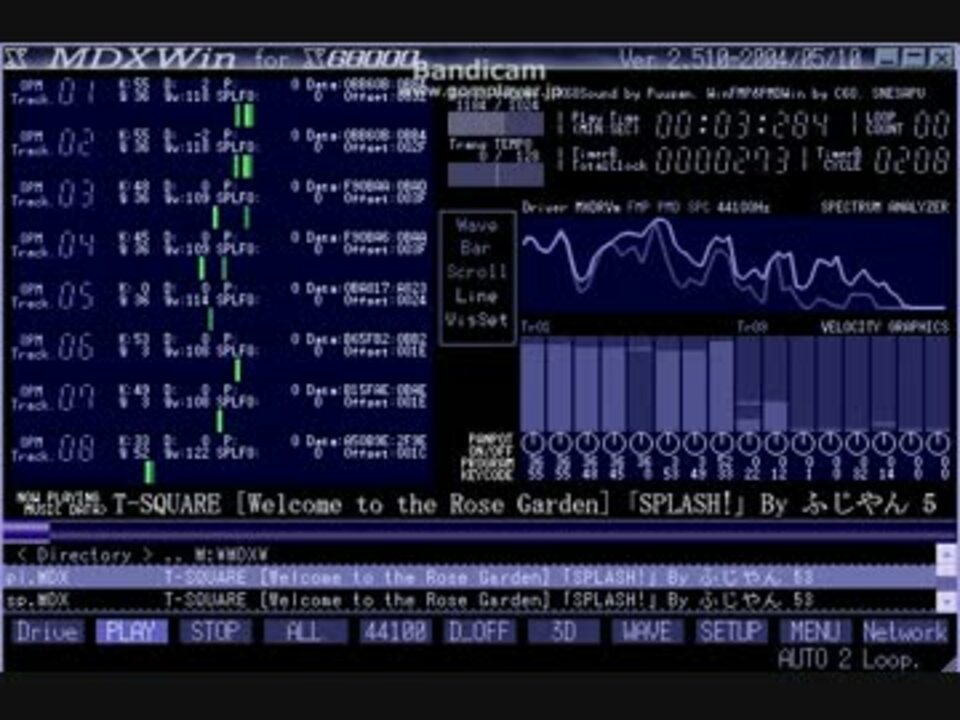Toggle the D_OFF button

pyautogui.click(x=479, y=631)
